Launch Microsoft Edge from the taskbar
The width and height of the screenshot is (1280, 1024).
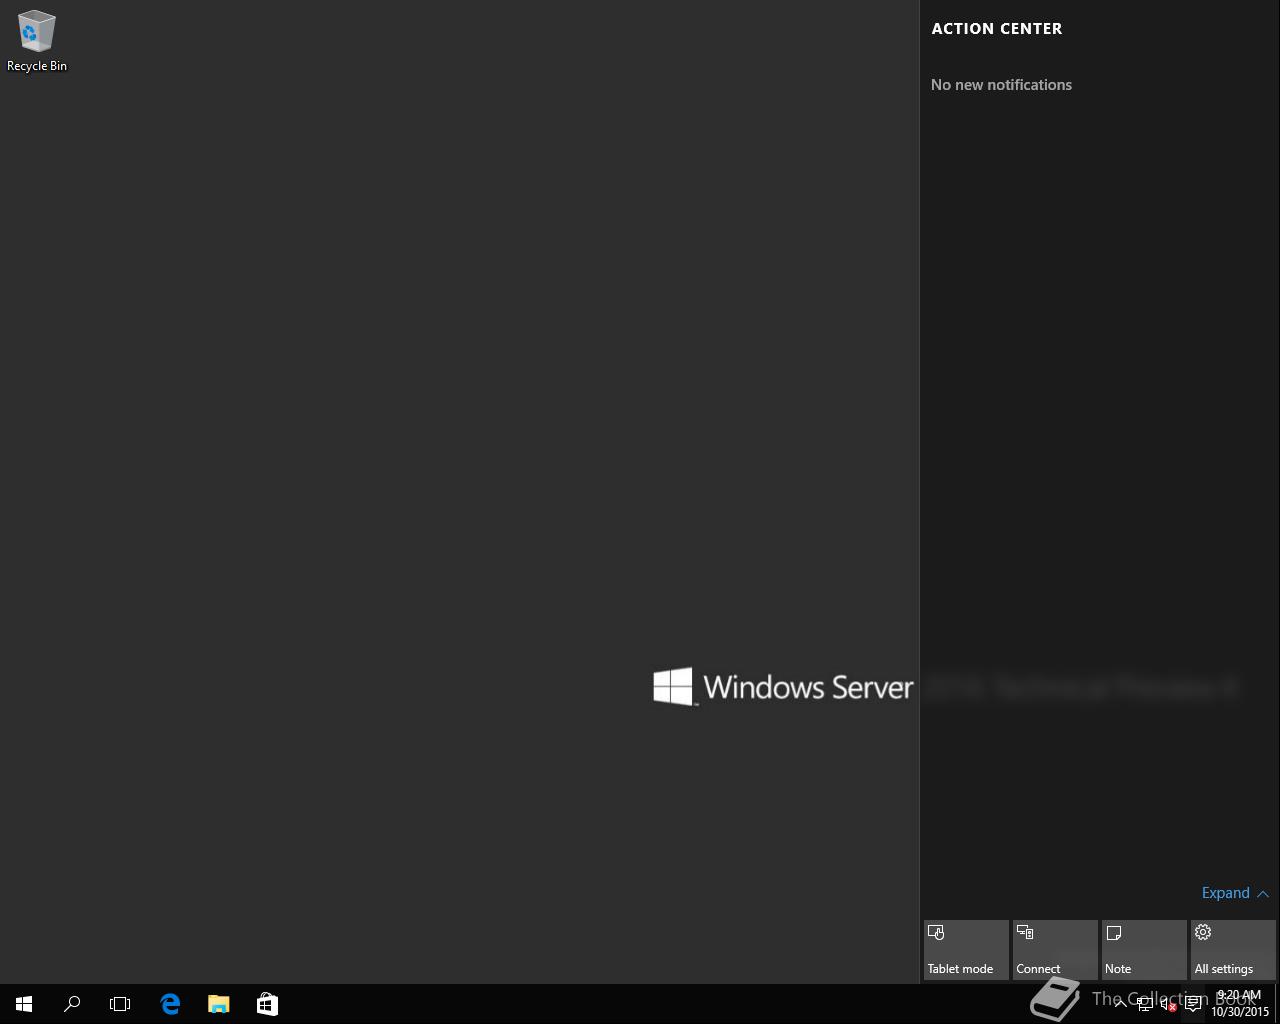click(x=170, y=1004)
